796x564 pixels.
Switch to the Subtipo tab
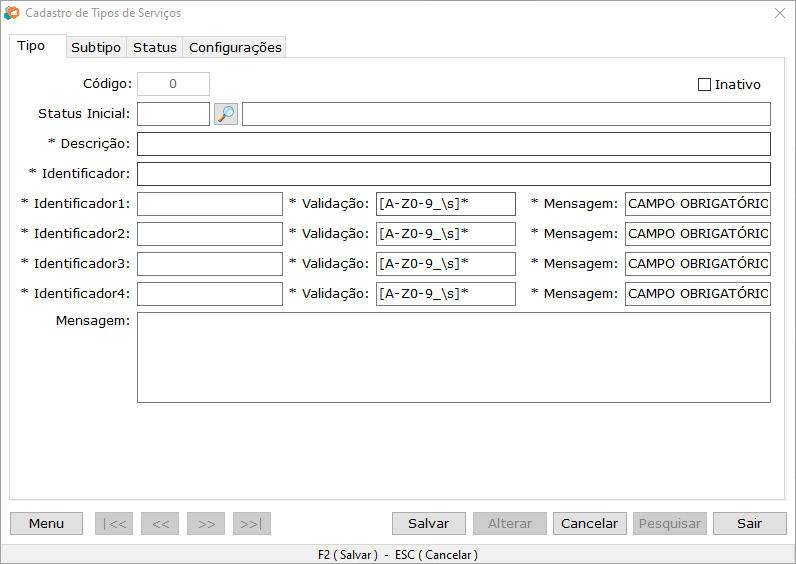96,47
